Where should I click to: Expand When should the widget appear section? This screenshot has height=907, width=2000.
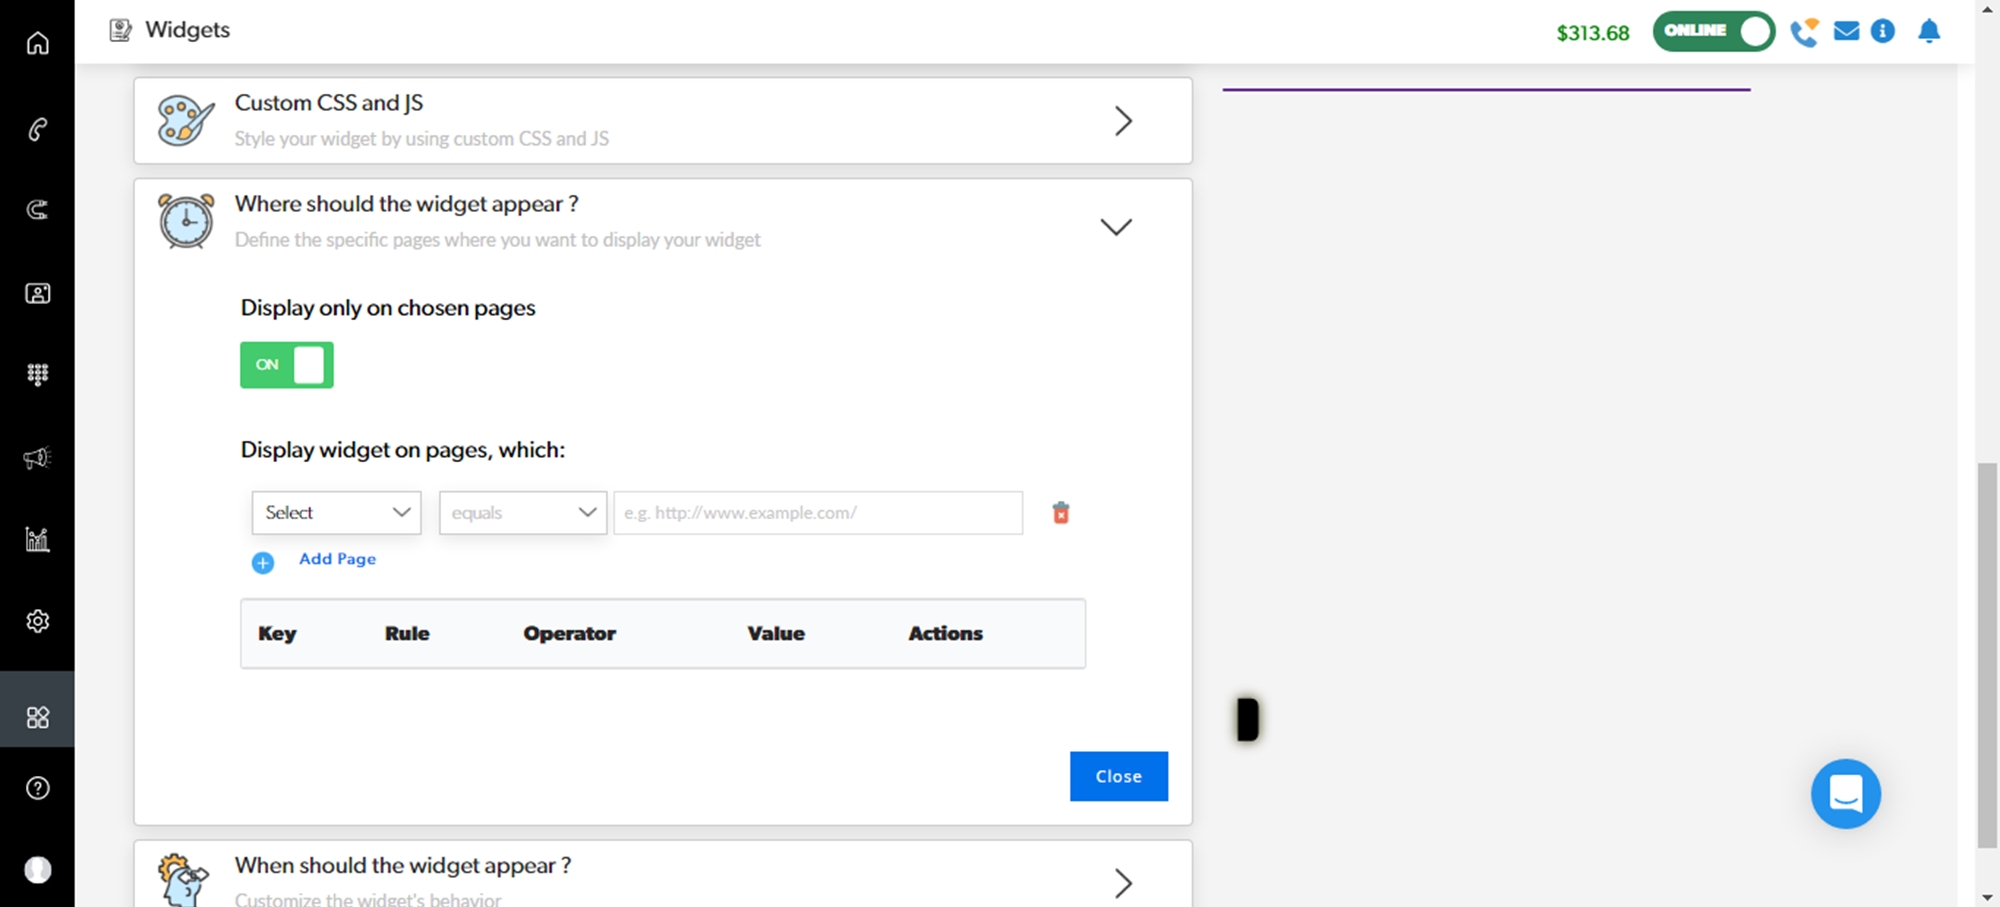[1122, 882]
